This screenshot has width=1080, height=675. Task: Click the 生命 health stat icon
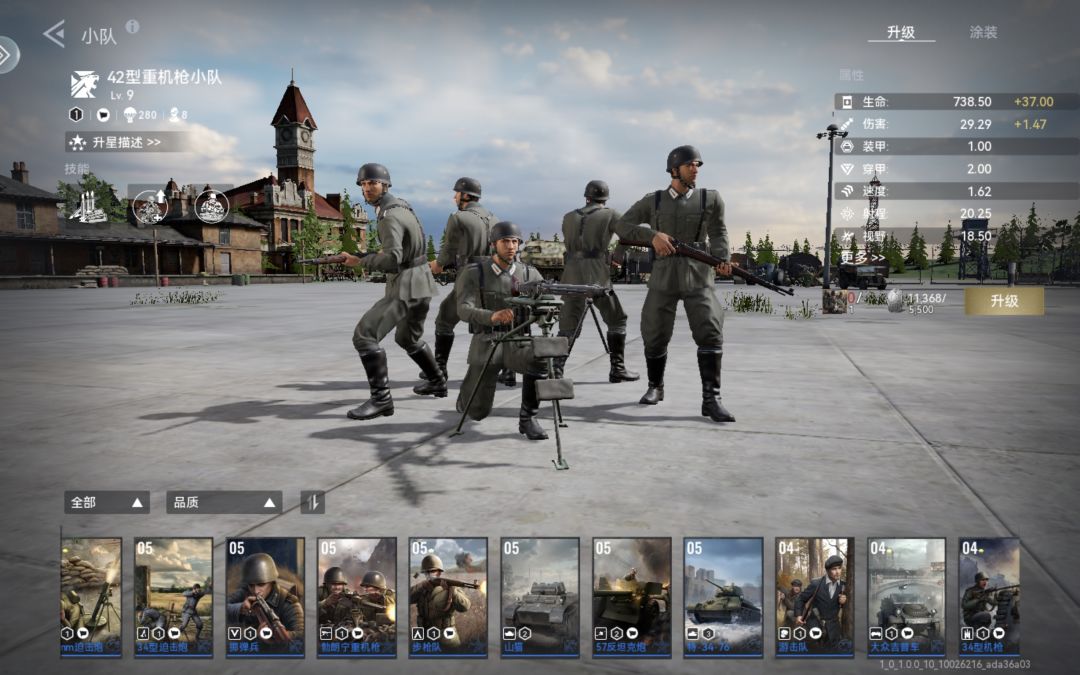point(847,102)
